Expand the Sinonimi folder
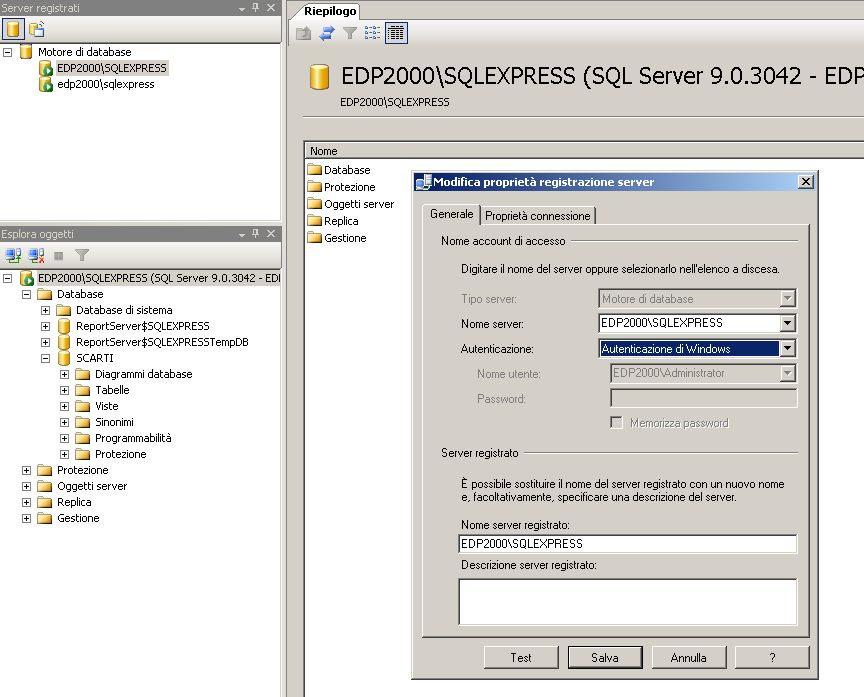 (x=64, y=422)
